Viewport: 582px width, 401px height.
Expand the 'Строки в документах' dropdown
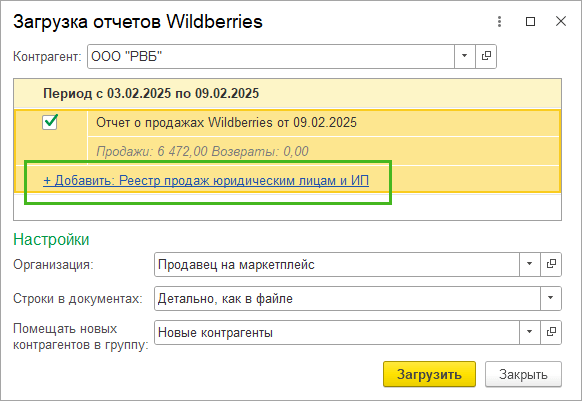click(x=551, y=298)
